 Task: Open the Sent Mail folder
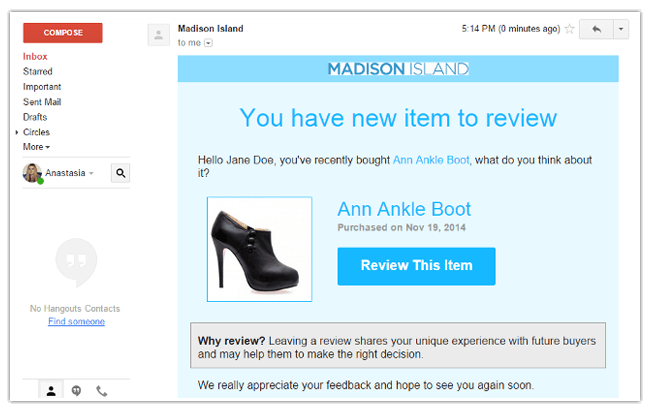point(42,102)
